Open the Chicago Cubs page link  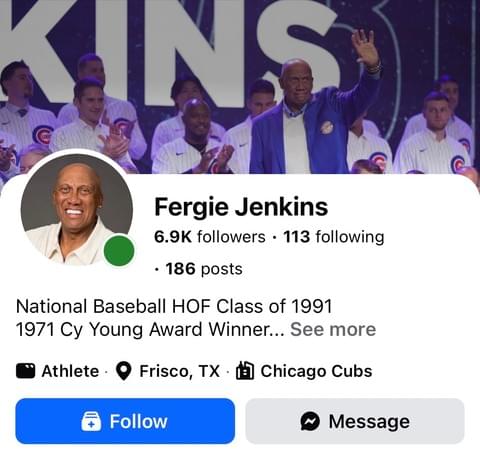[316, 371]
